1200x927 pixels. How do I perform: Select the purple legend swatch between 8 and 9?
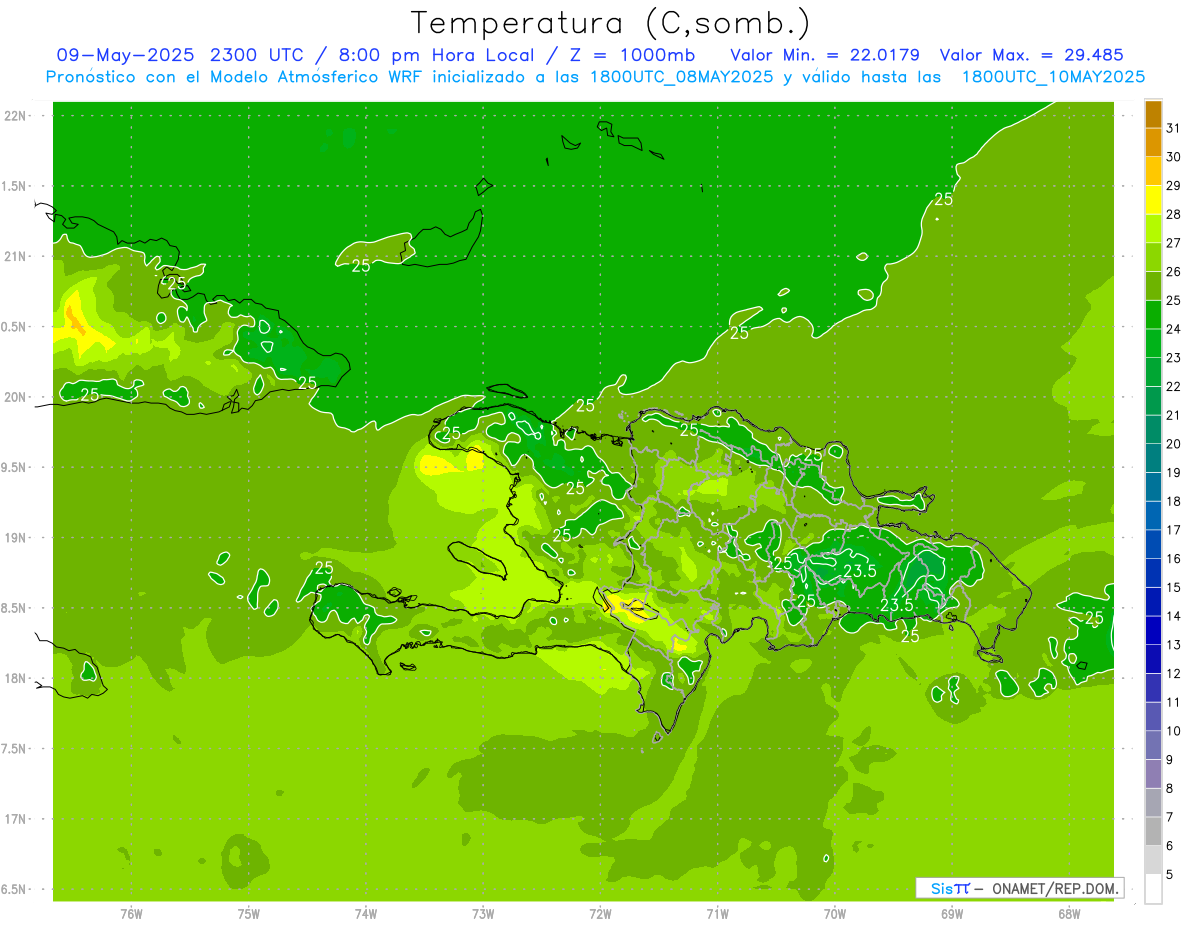(1153, 774)
